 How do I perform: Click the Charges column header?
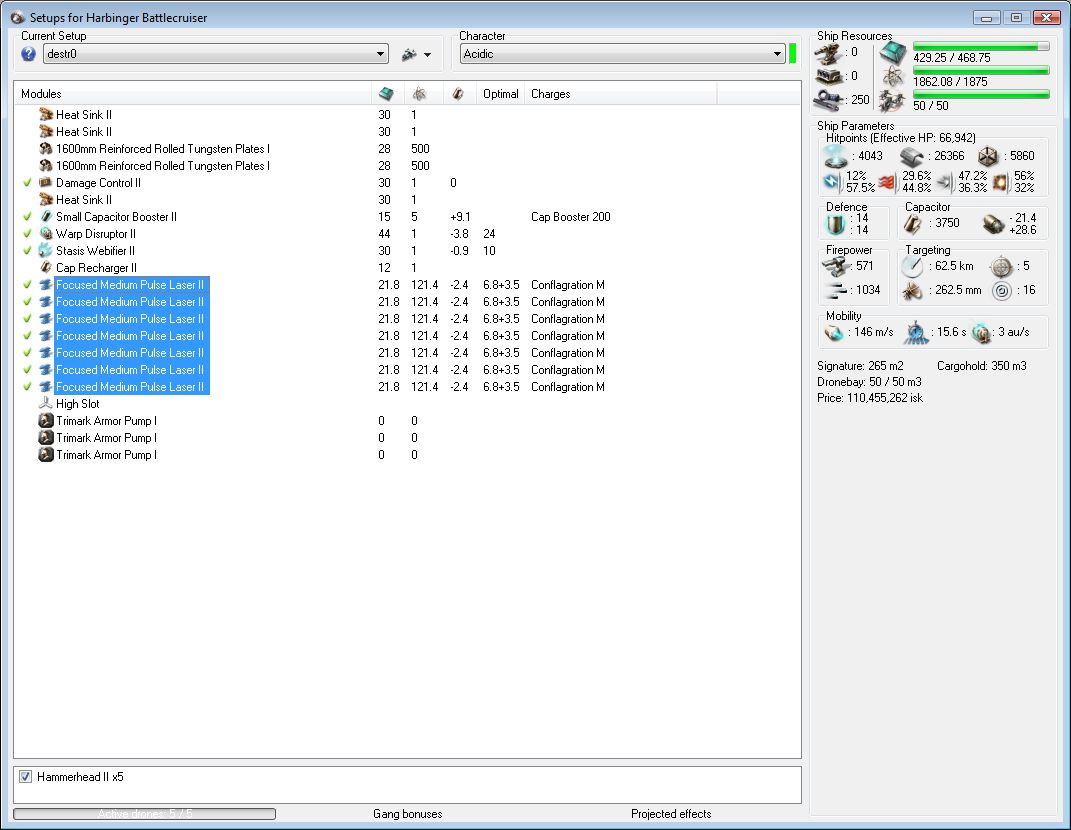551,94
